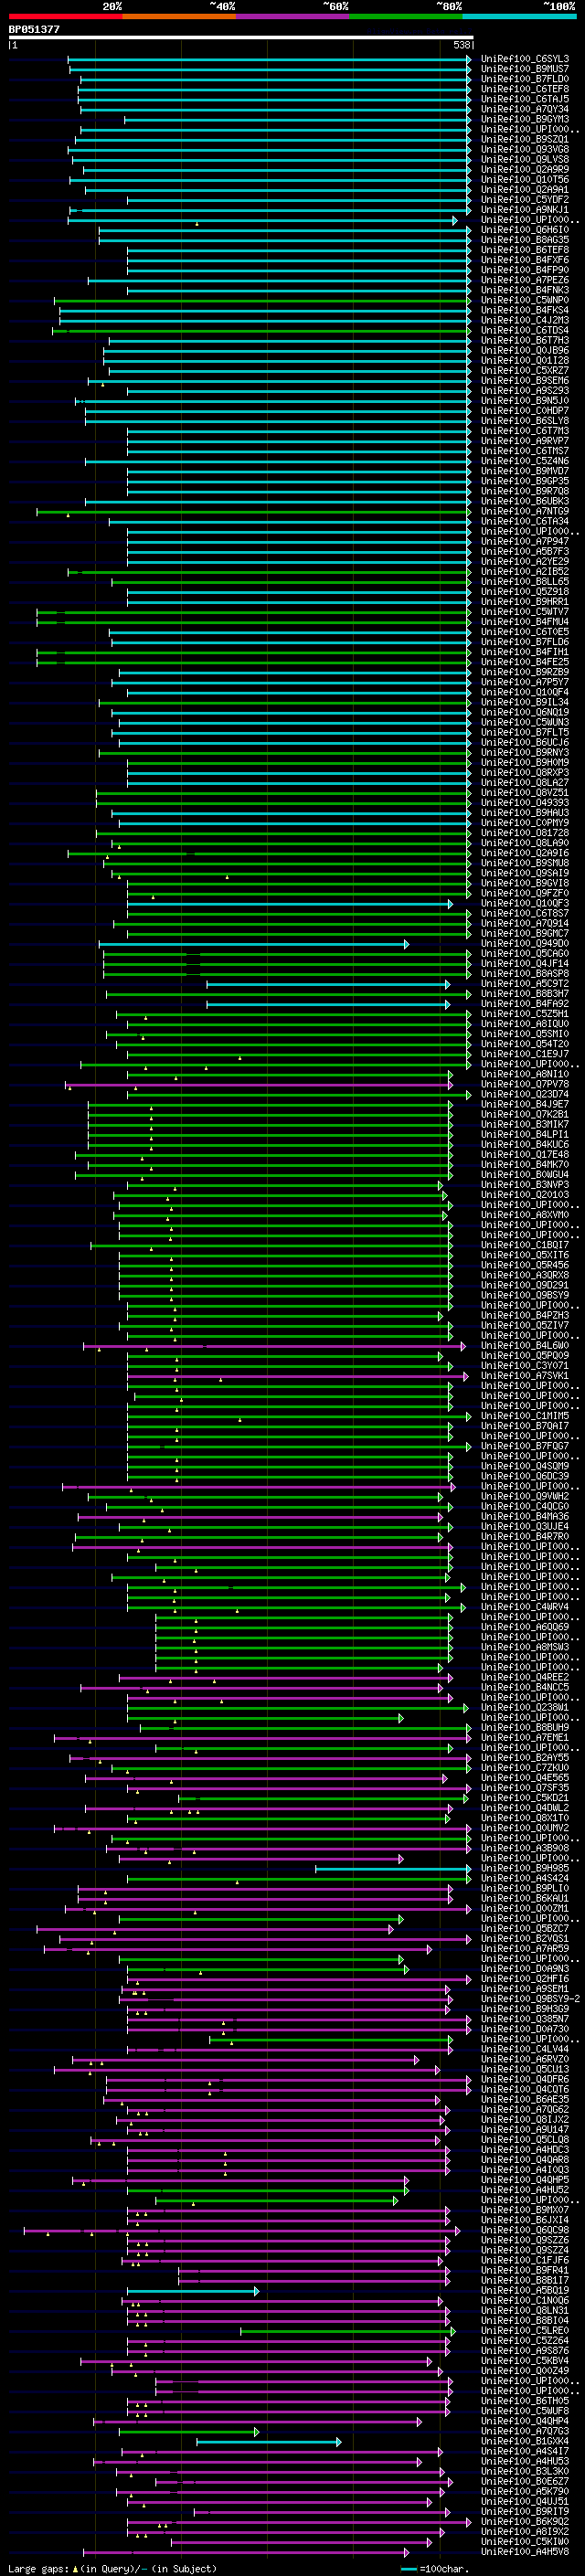Click the cyan ~100% identity legend bar
This screenshot has width=585, height=2576.
click(x=519, y=16)
